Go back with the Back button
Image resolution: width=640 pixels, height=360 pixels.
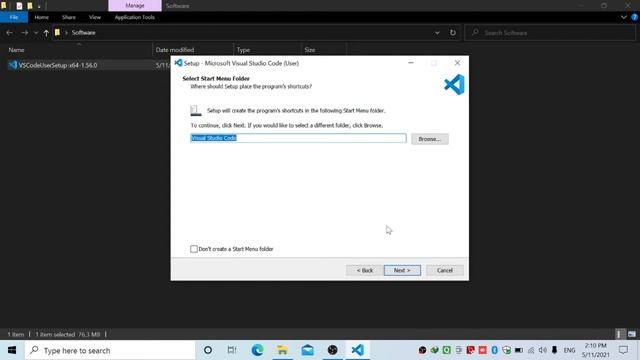pyautogui.click(x=364, y=270)
